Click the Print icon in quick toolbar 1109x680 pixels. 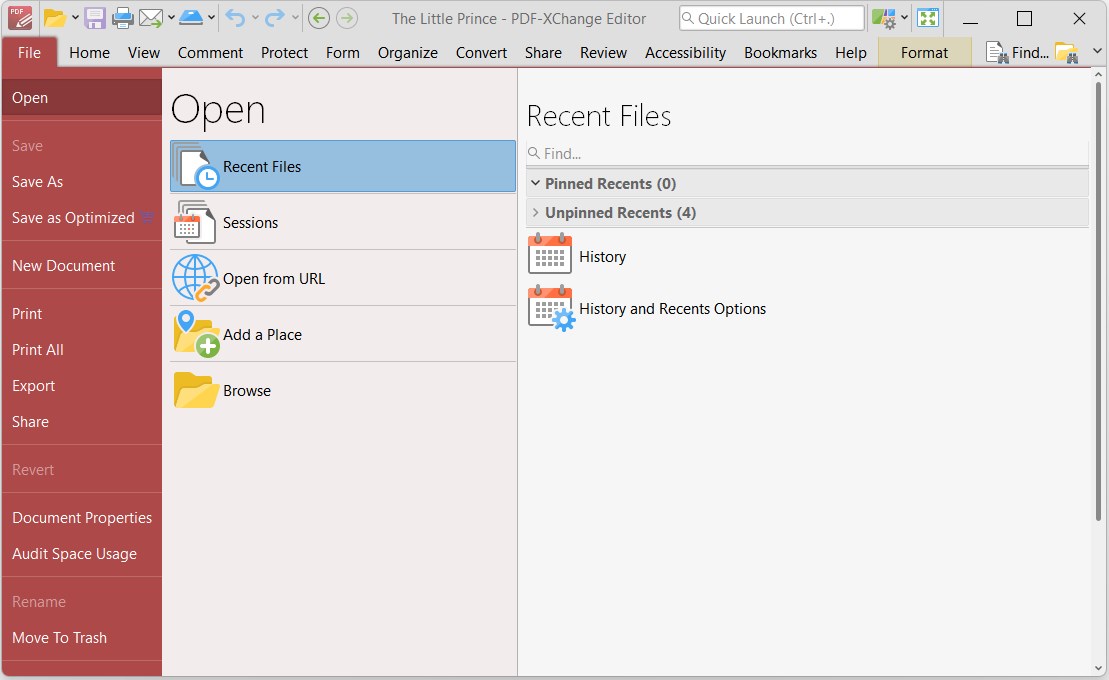(123, 18)
